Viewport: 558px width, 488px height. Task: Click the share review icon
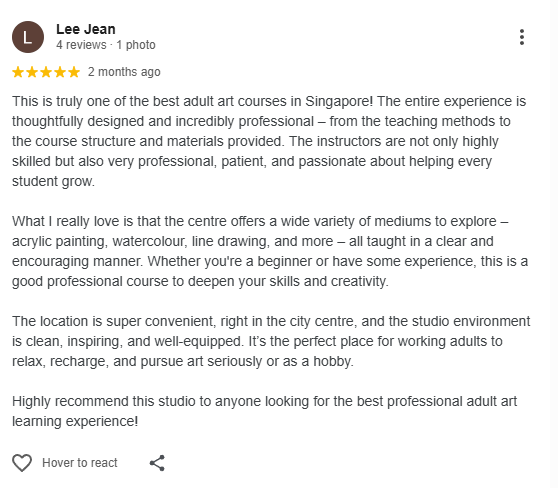pyautogui.click(x=157, y=463)
